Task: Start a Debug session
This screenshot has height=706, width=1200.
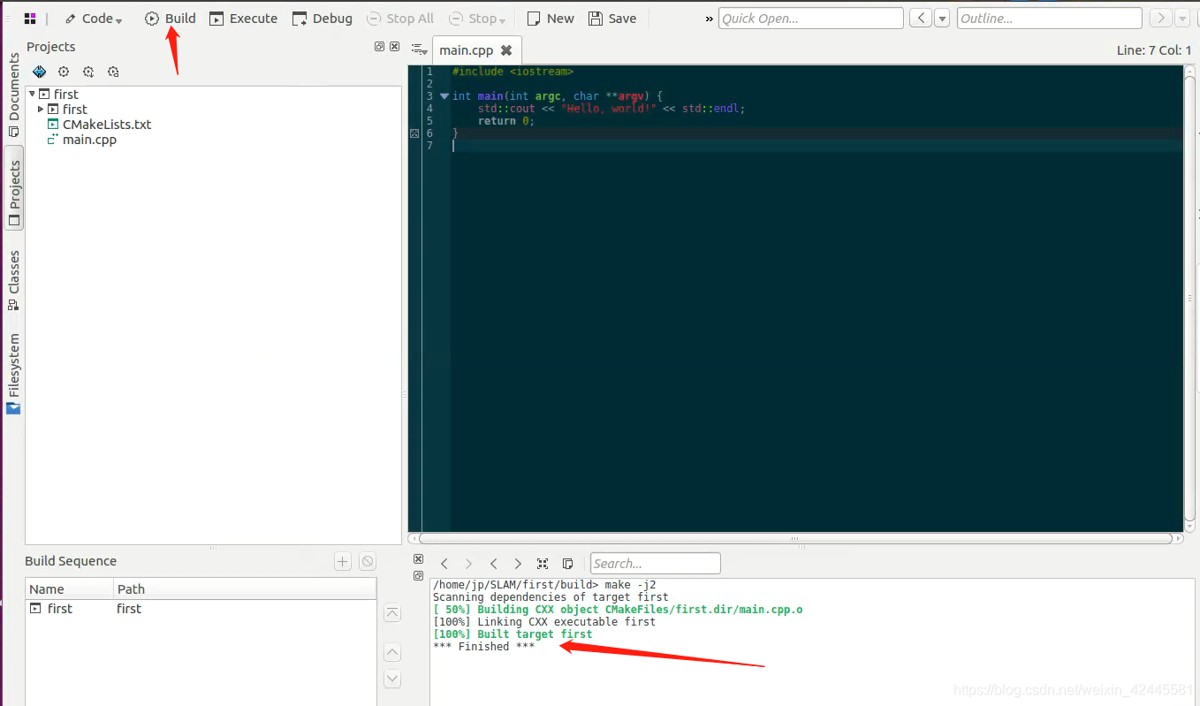Action: point(322,18)
